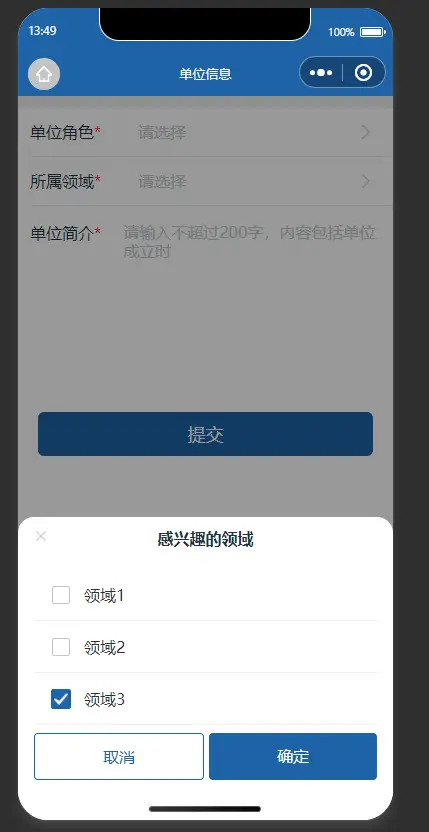This screenshot has height=832, width=429.
Task: Check the 领域1 checkbox
Action: (x=61, y=595)
